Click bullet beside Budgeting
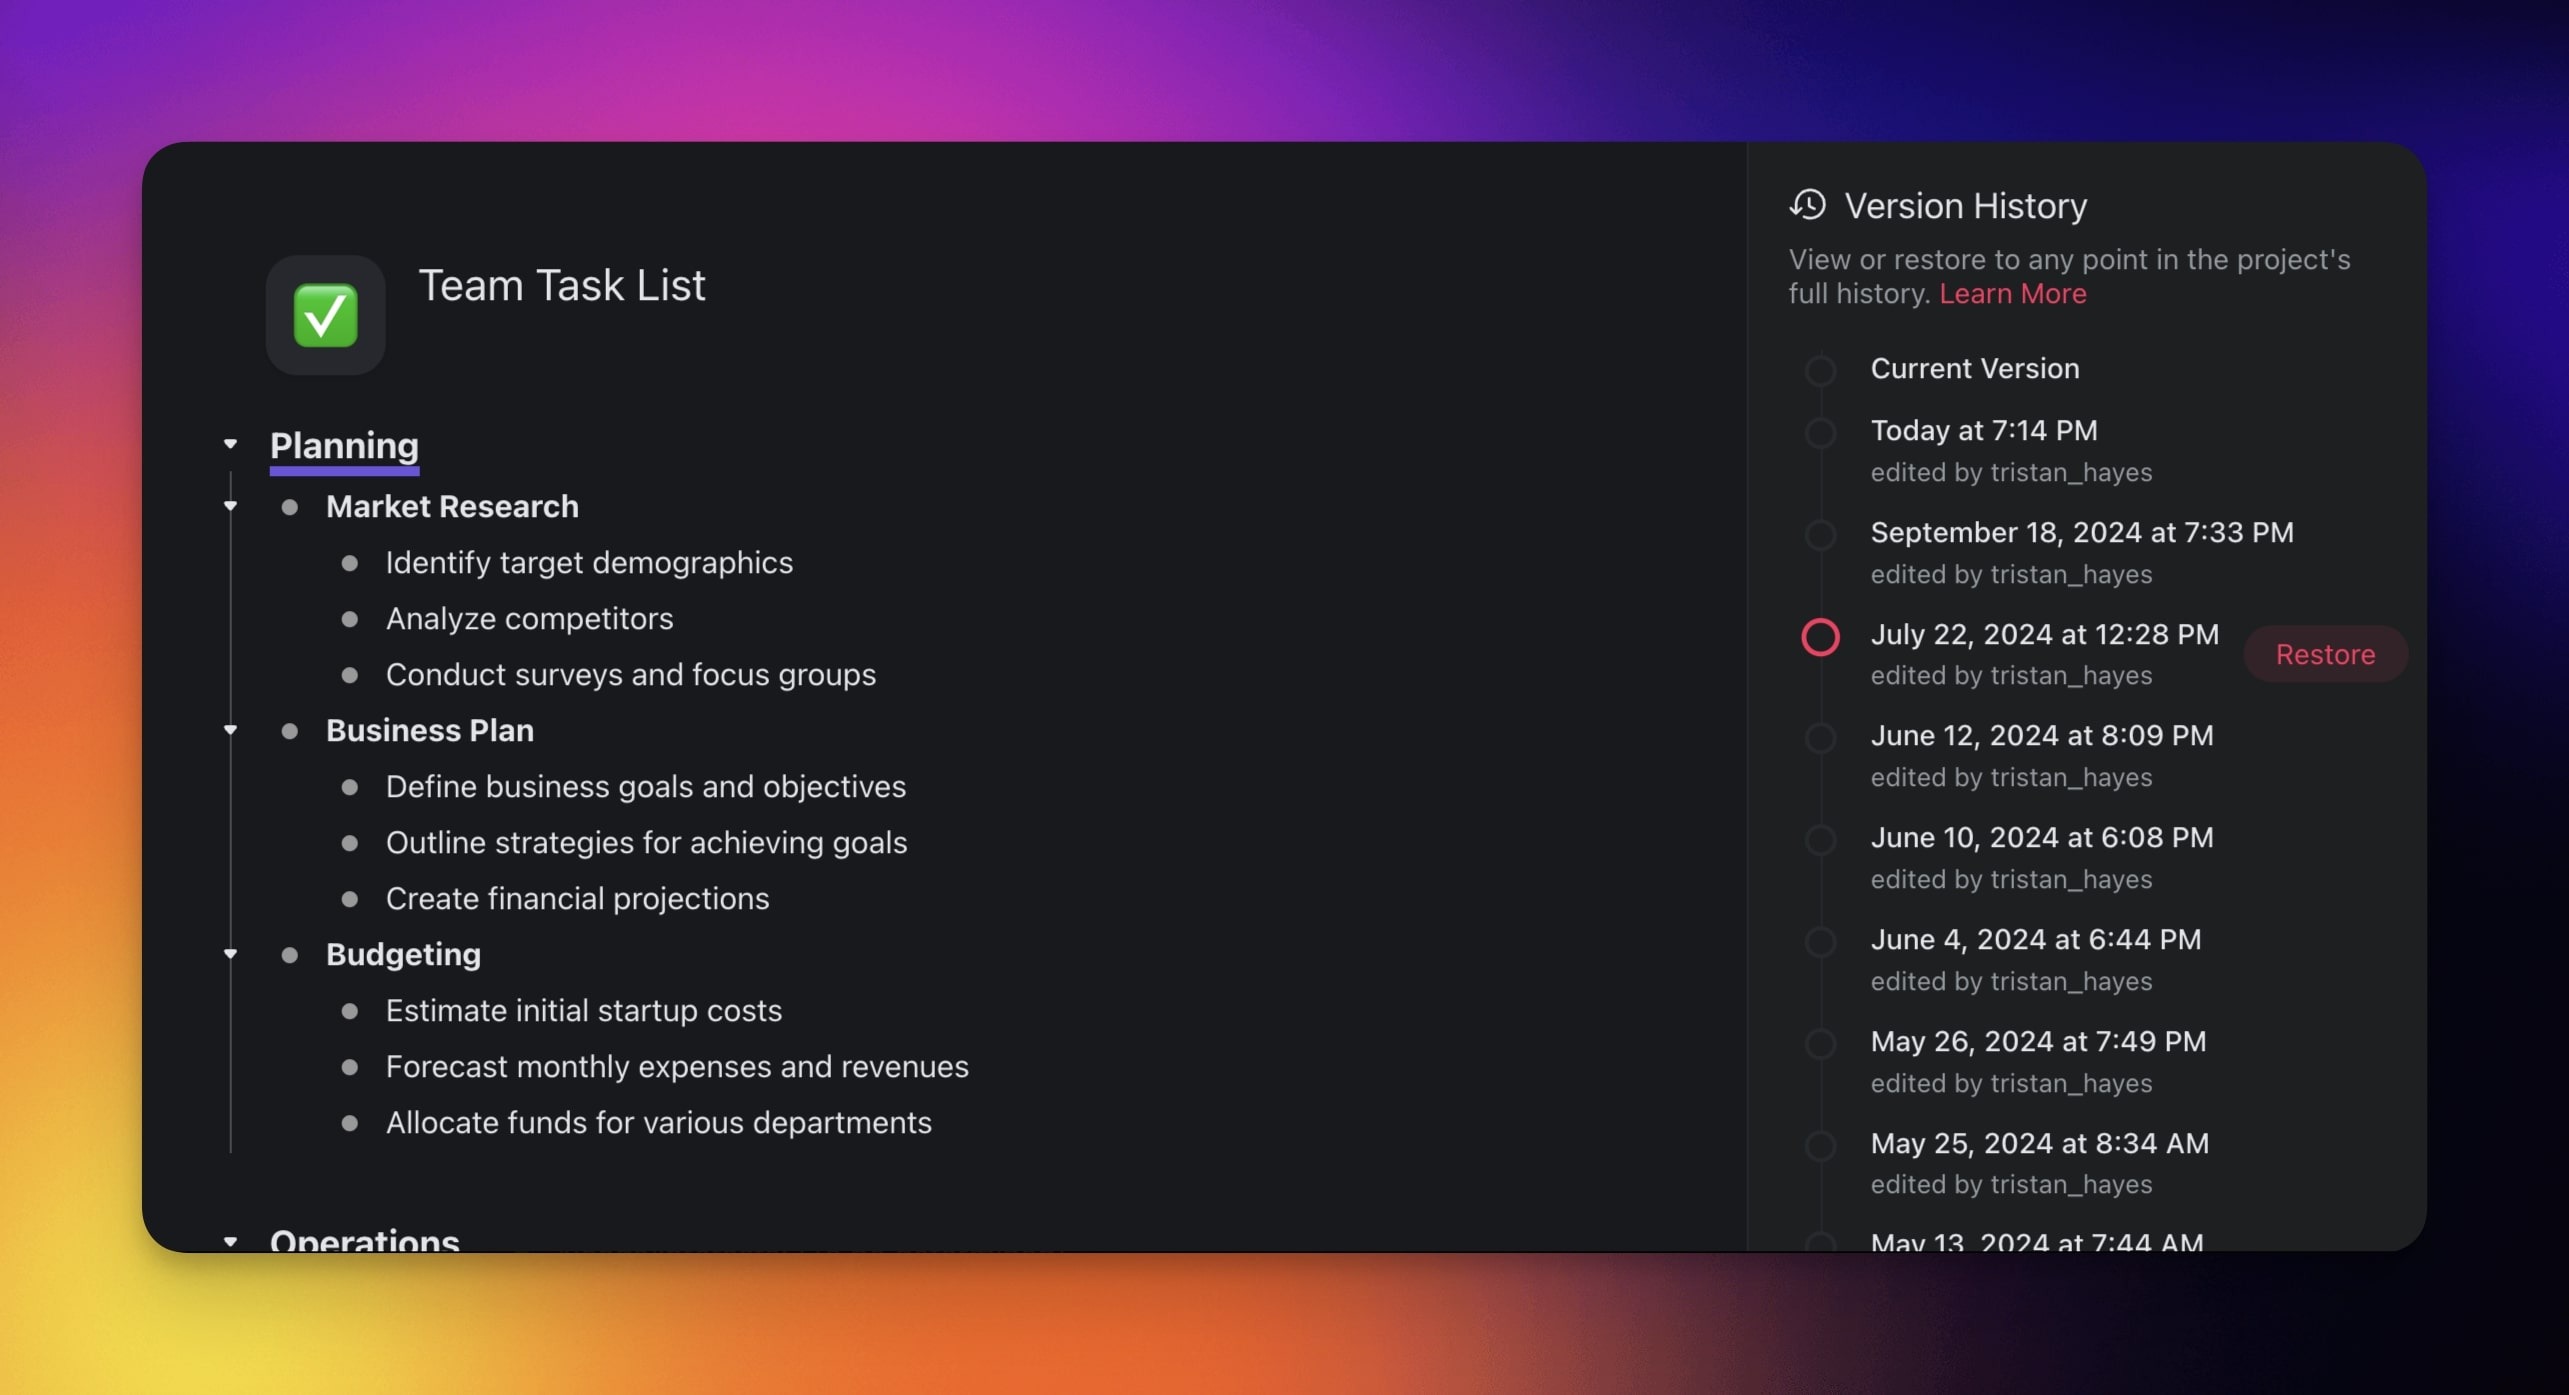Screen dimensions: 2569x1395 [x=290, y=955]
